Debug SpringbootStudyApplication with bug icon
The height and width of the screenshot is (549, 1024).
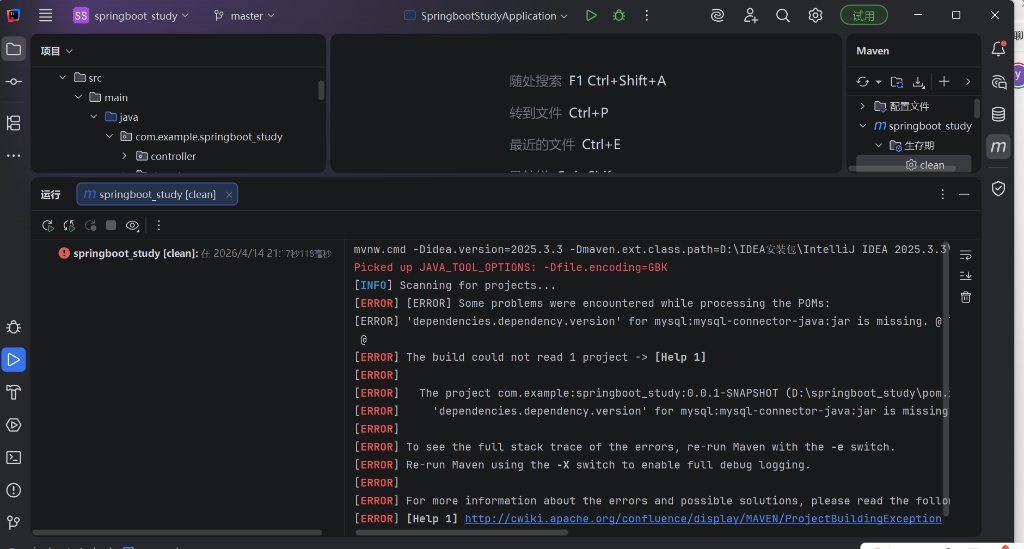coord(619,16)
